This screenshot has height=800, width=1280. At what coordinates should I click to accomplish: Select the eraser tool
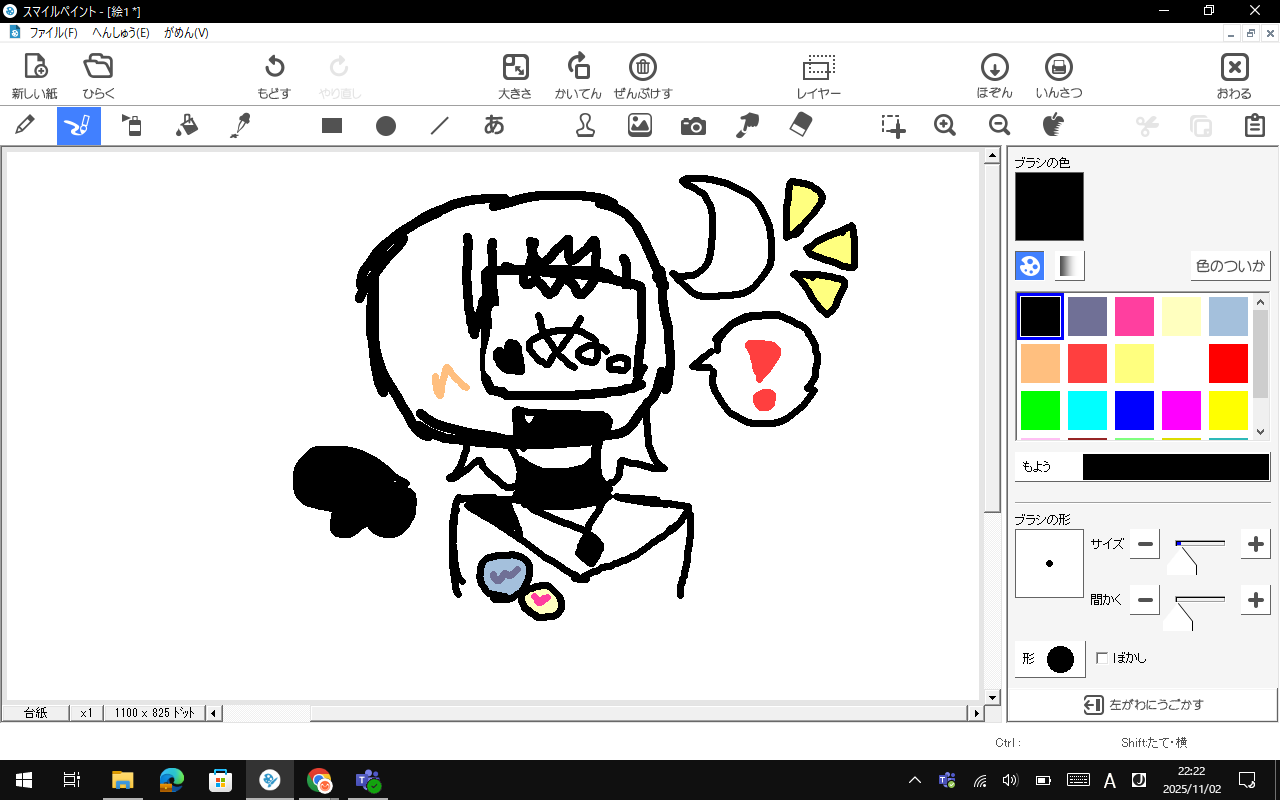[x=801, y=125]
